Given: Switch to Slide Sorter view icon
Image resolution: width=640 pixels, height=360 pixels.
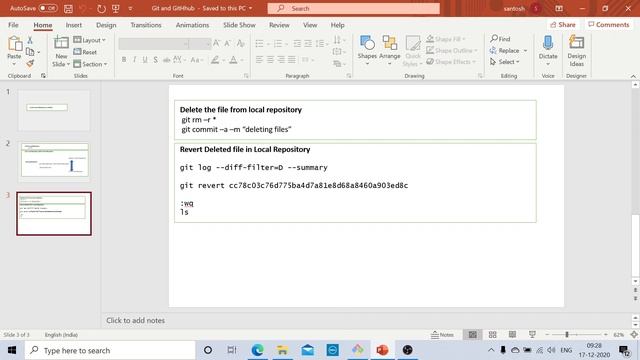Looking at the screenshot, I should click(492, 335).
